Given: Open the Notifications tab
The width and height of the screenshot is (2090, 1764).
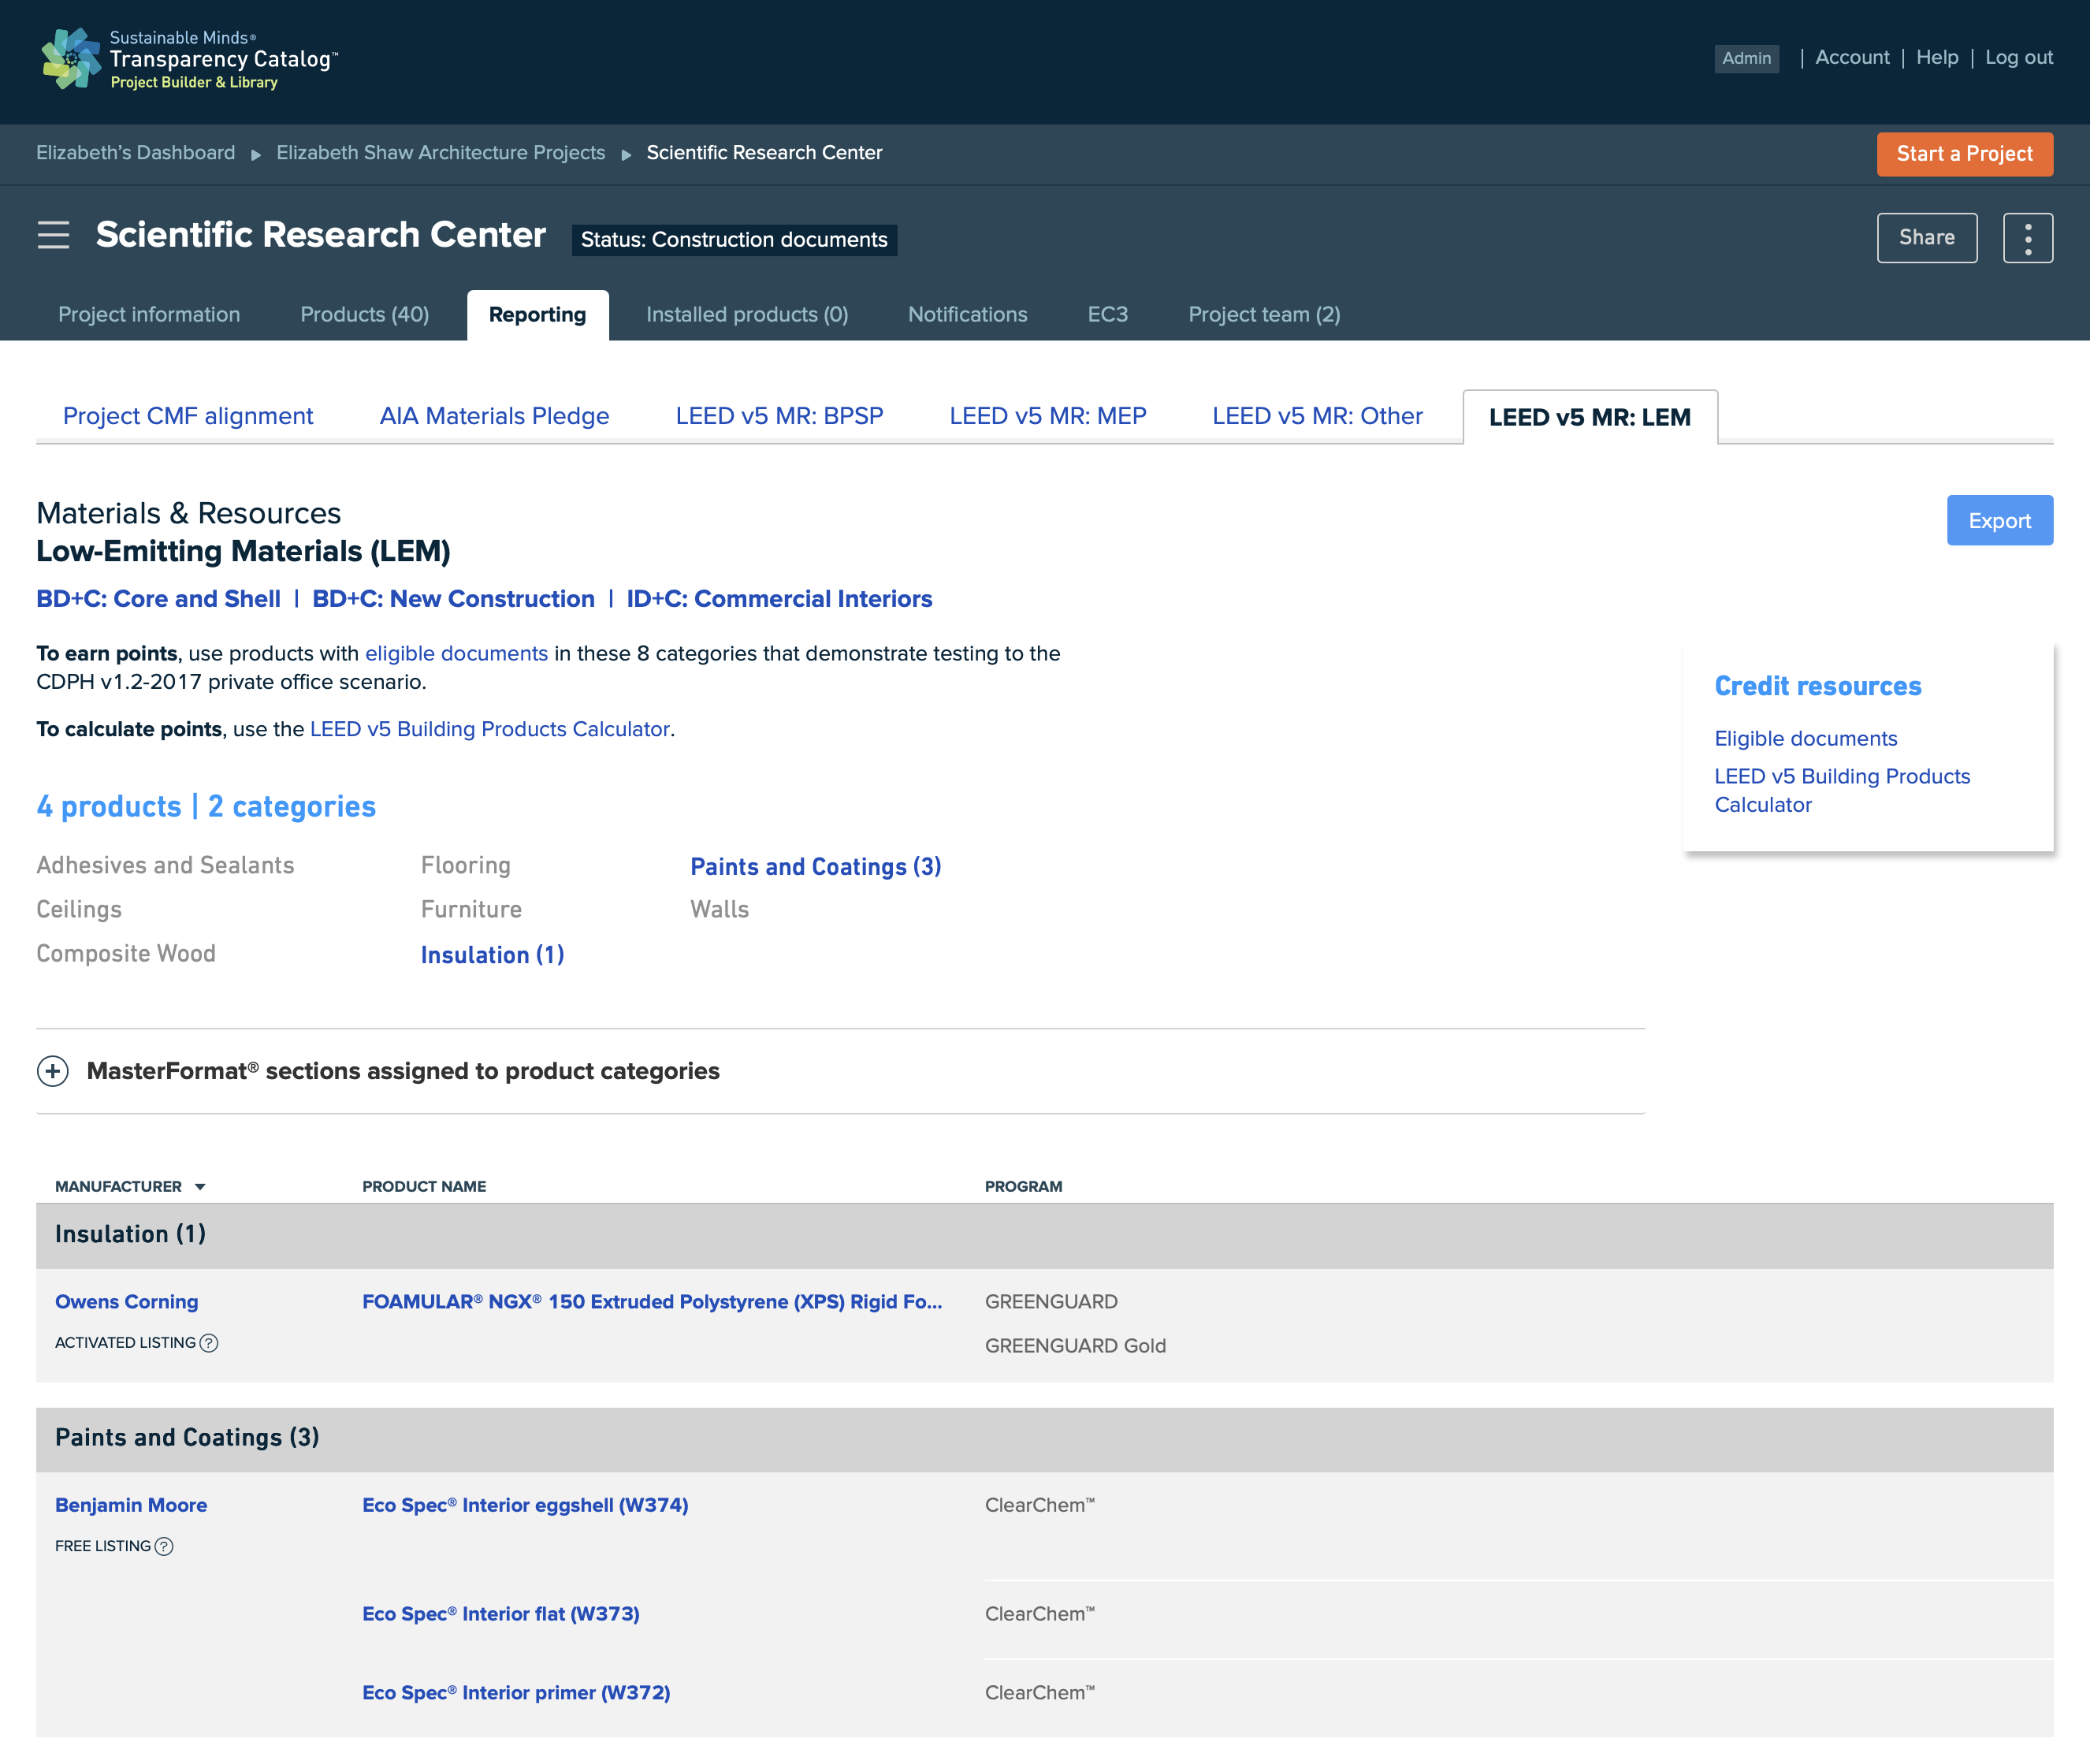Looking at the screenshot, I should (x=968, y=315).
